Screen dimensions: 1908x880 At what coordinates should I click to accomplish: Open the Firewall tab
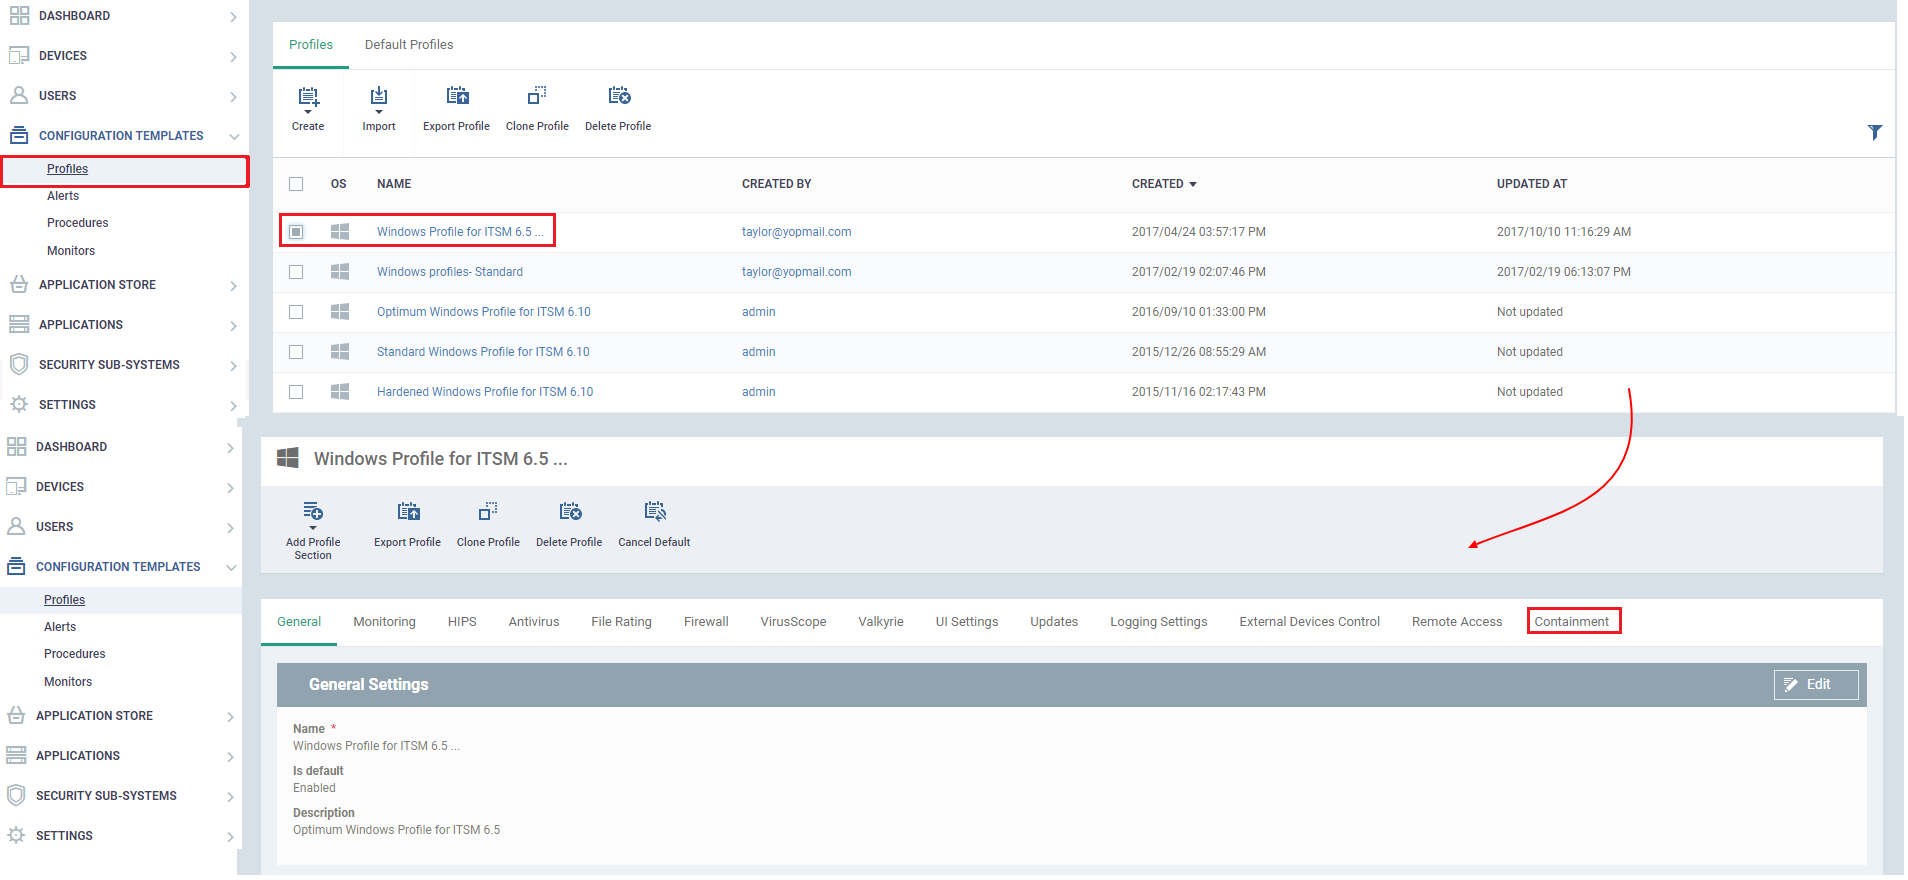[706, 622]
